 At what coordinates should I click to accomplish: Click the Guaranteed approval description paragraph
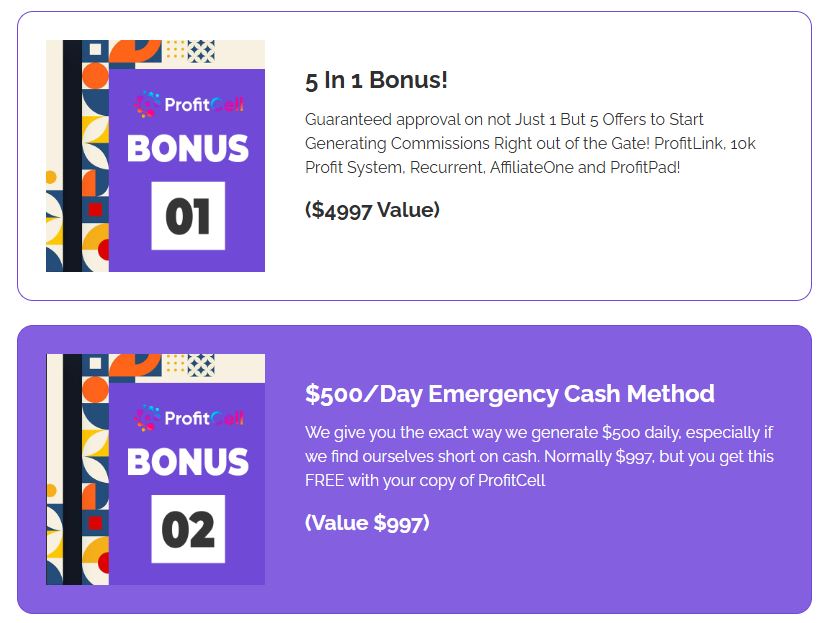[x=530, y=143]
